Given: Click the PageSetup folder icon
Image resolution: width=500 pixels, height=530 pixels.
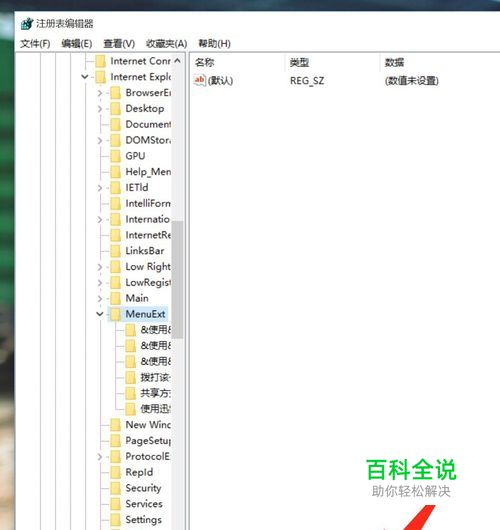Looking at the screenshot, I should tap(116, 441).
